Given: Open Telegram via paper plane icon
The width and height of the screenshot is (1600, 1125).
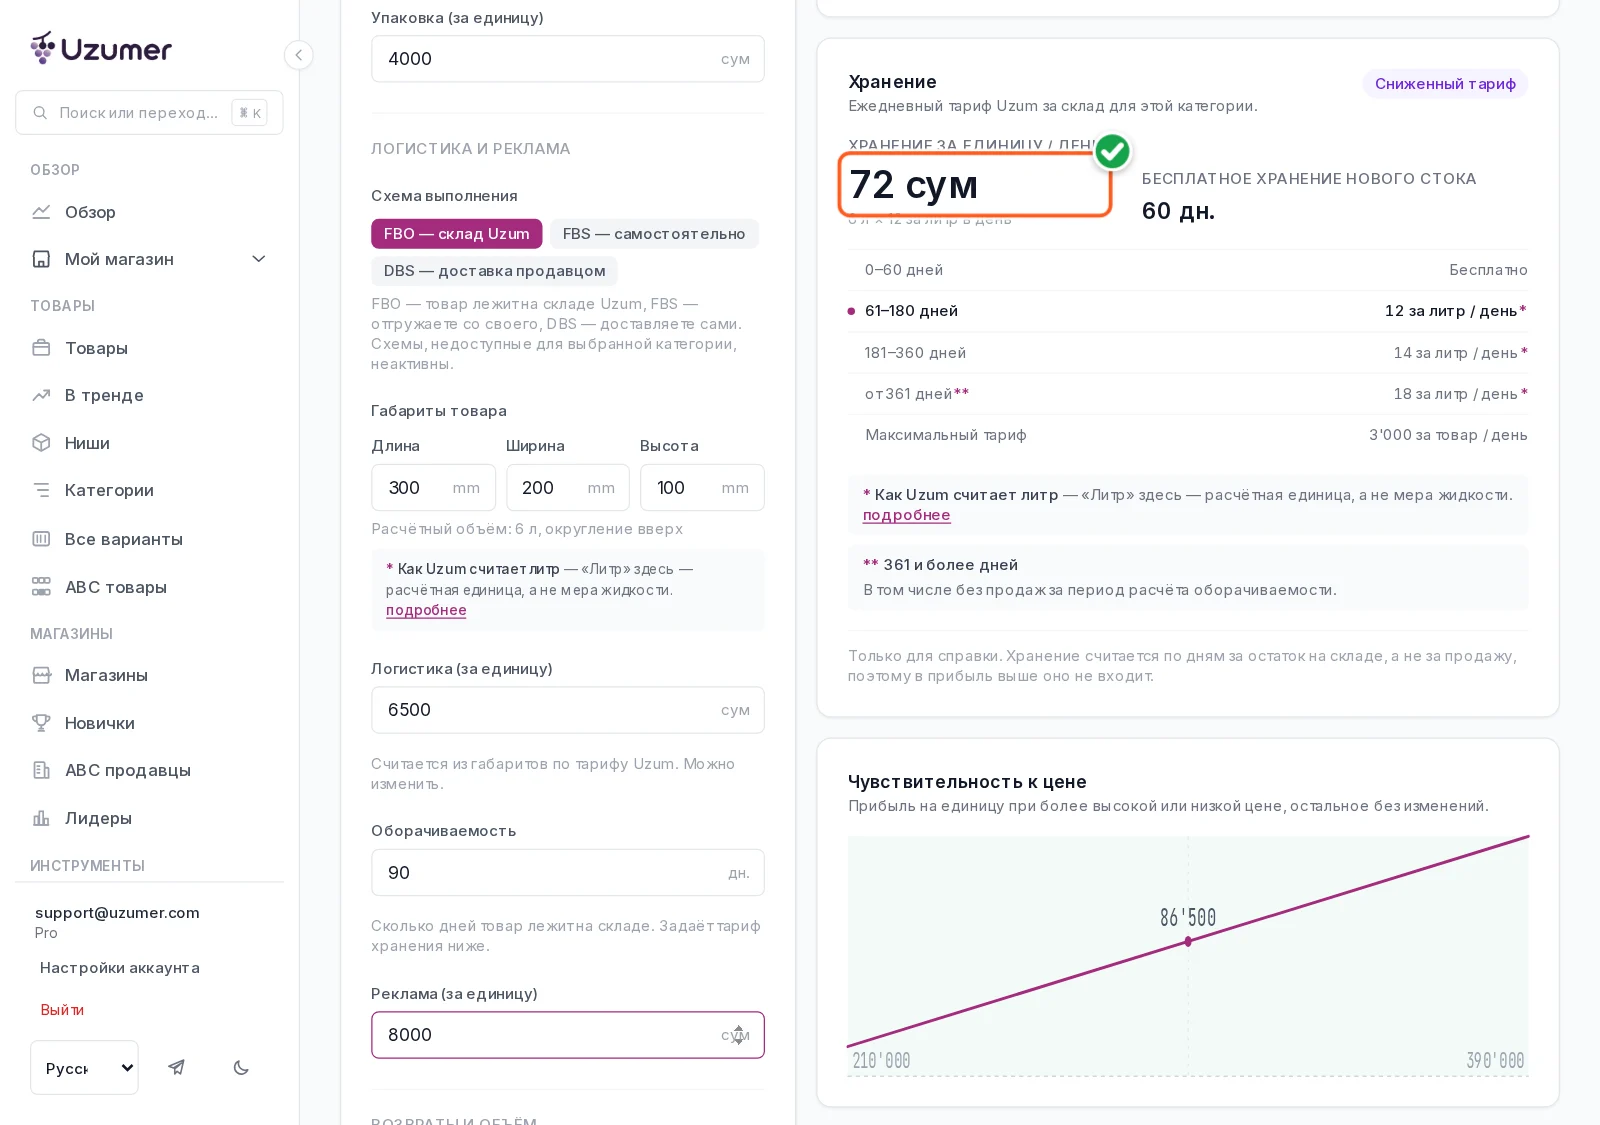Looking at the screenshot, I should click(x=176, y=1067).
